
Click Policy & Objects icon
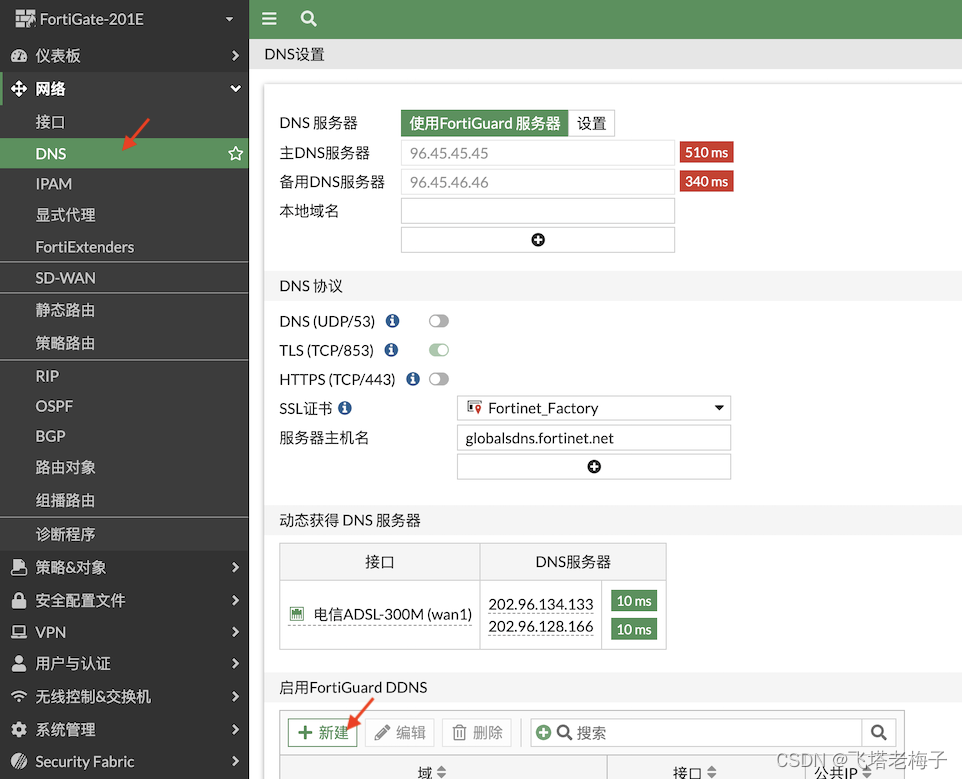(x=19, y=567)
